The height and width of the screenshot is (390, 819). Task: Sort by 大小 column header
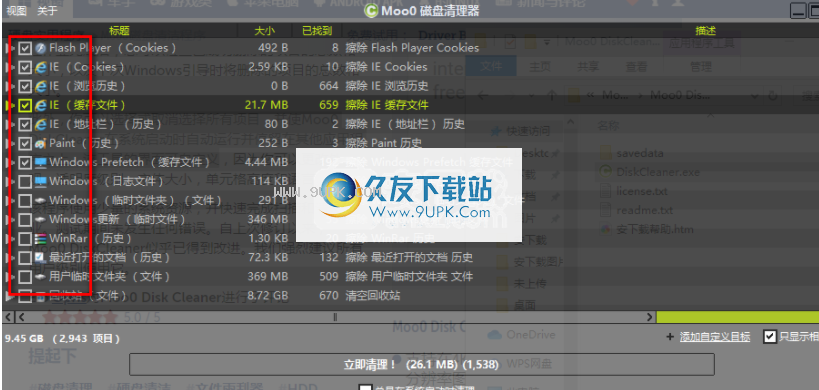pos(264,31)
